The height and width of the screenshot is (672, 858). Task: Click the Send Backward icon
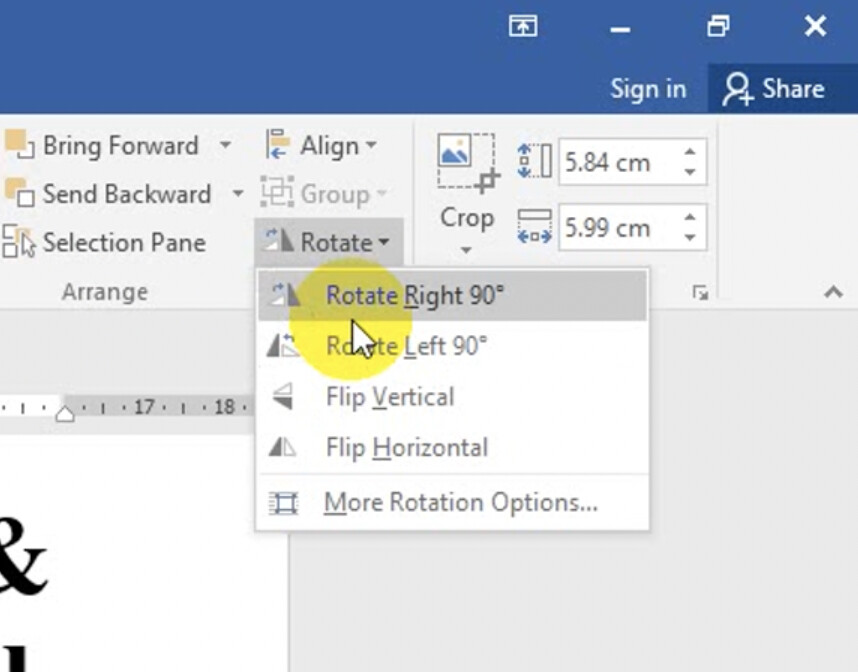(x=19, y=193)
